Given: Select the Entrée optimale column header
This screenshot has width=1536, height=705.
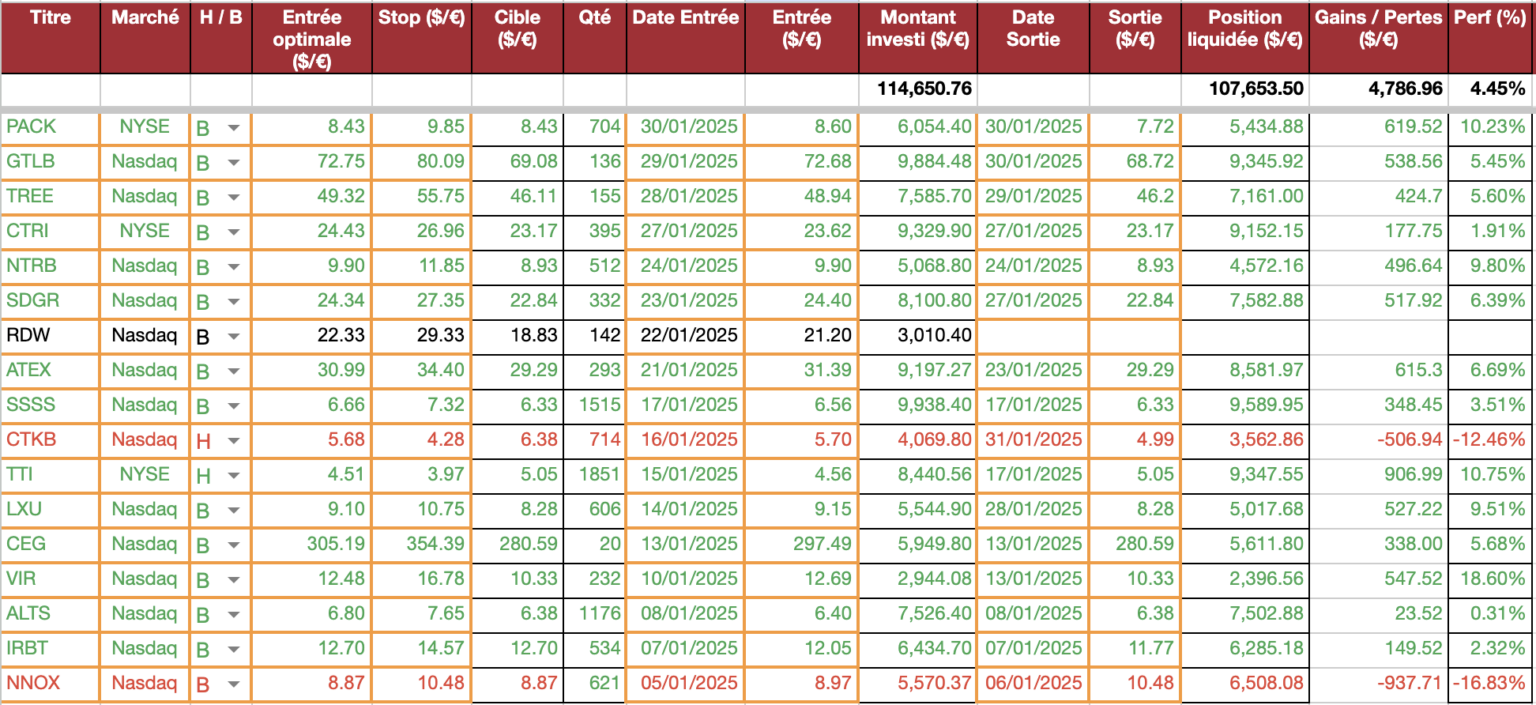Looking at the screenshot, I should (311, 37).
